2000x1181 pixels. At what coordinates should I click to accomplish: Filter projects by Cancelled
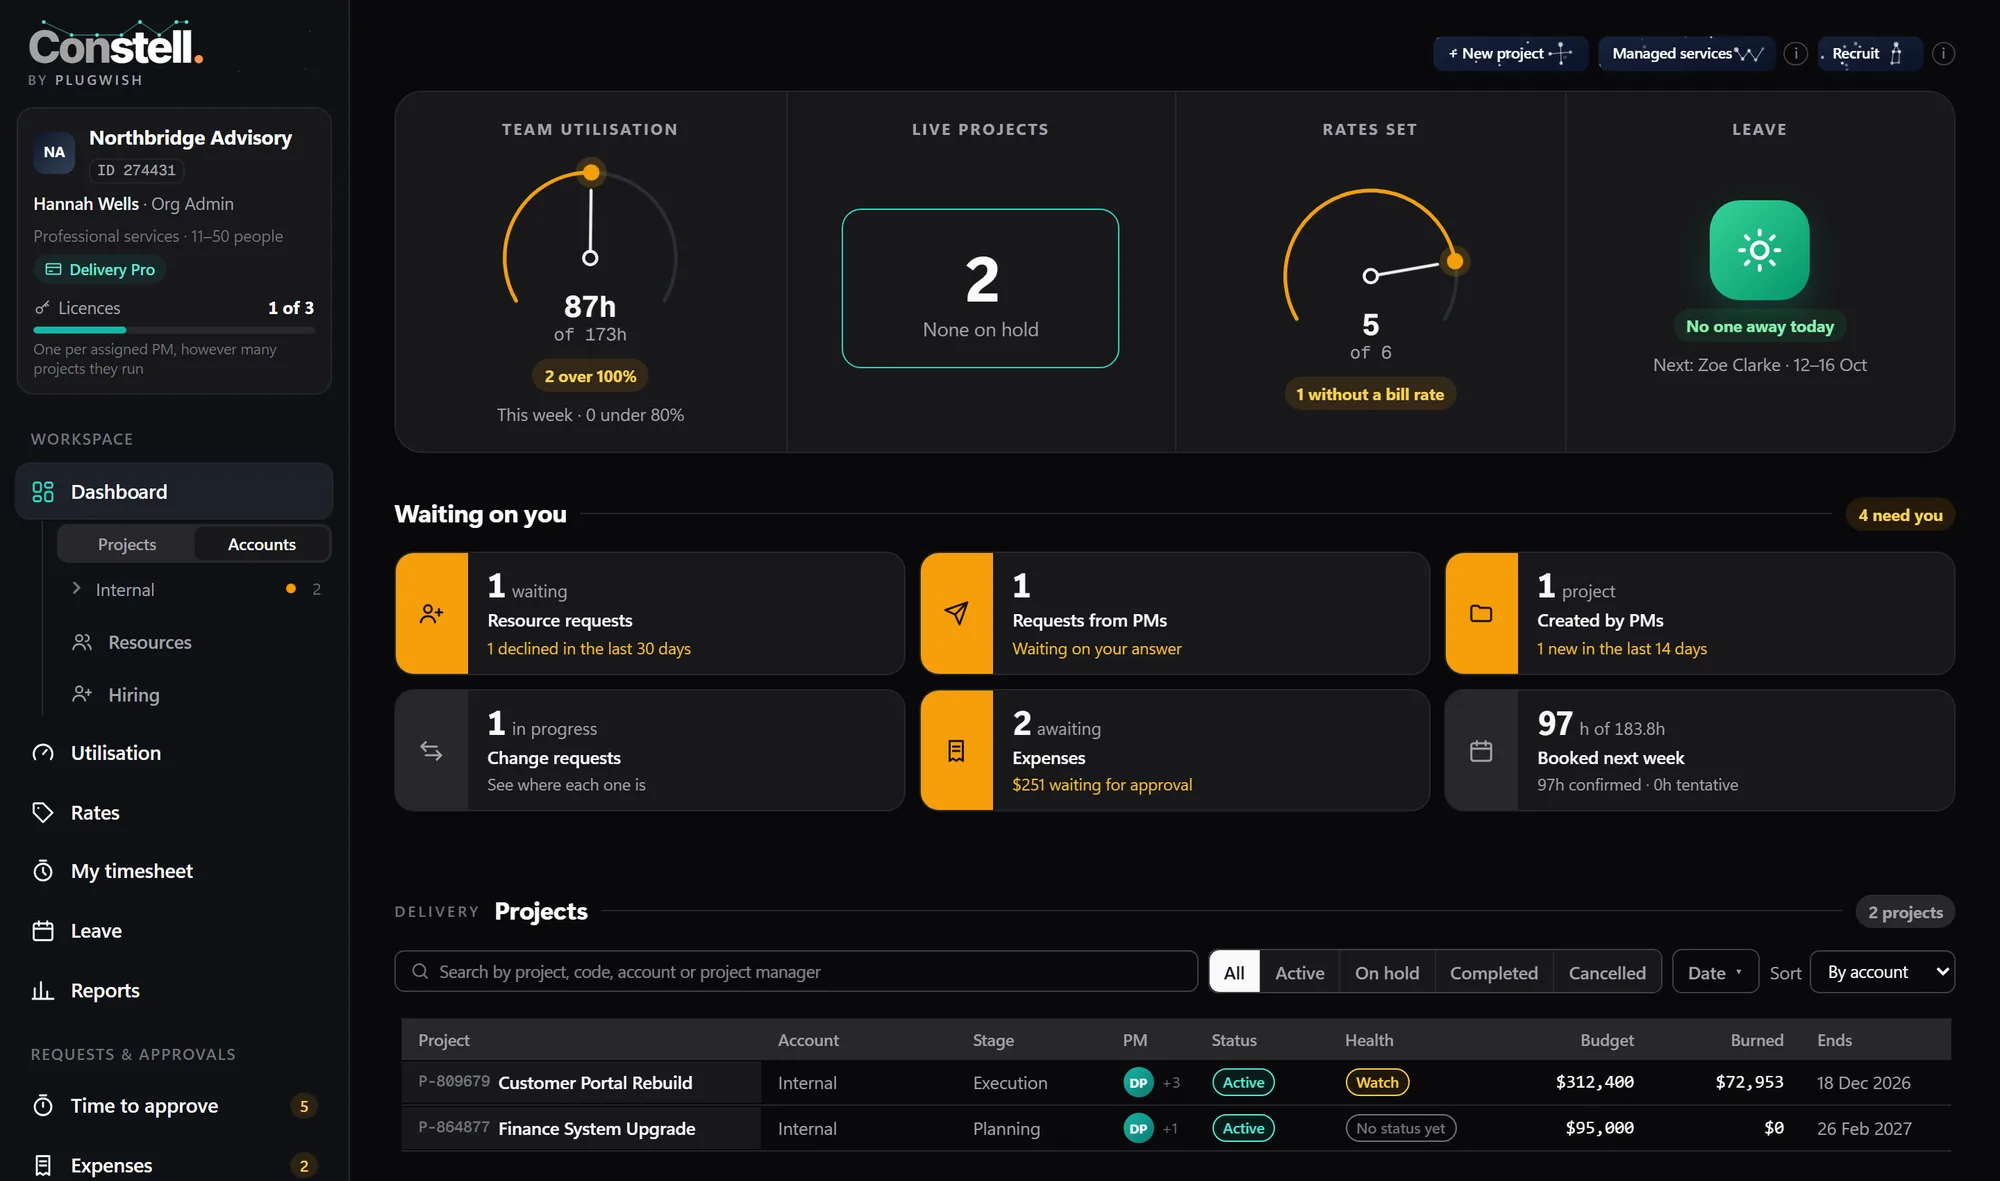tap(1607, 973)
